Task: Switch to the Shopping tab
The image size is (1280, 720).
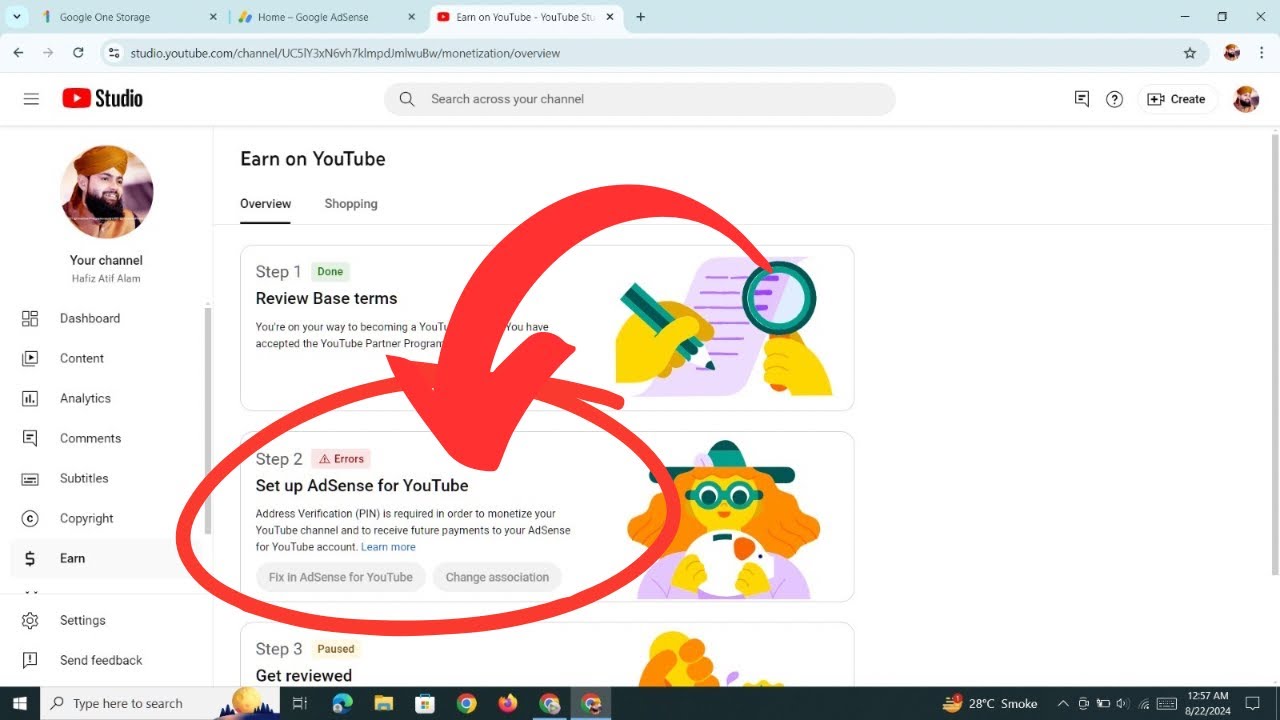Action: tap(351, 204)
